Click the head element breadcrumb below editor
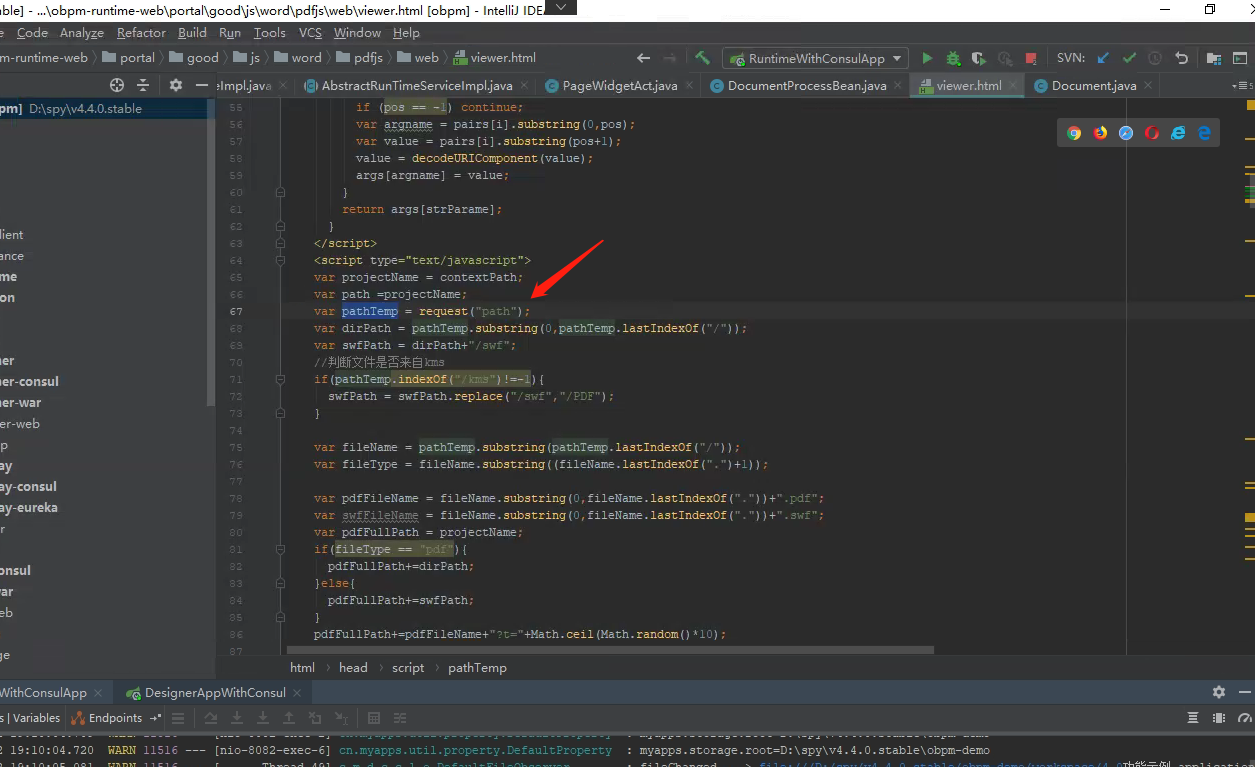Viewport: 1255px width, 767px height. [x=353, y=667]
